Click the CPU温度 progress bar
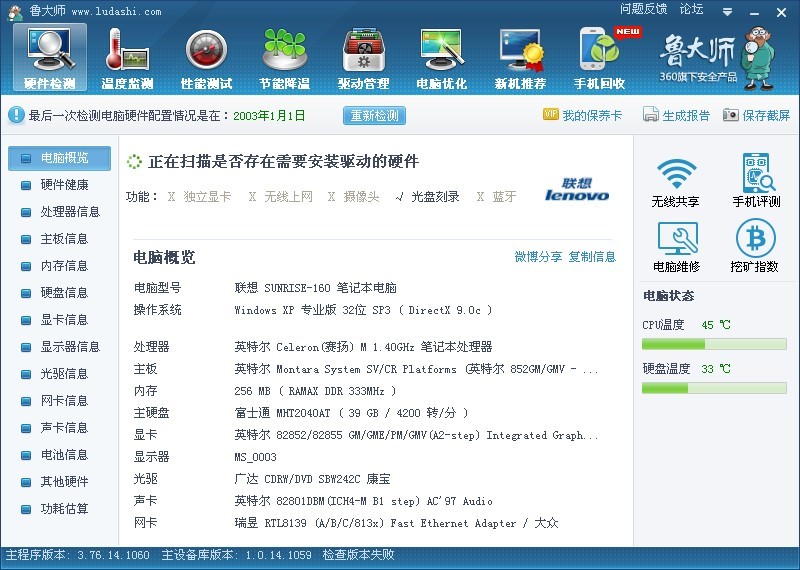Image resolution: width=800 pixels, height=570 pixels. 714,344
